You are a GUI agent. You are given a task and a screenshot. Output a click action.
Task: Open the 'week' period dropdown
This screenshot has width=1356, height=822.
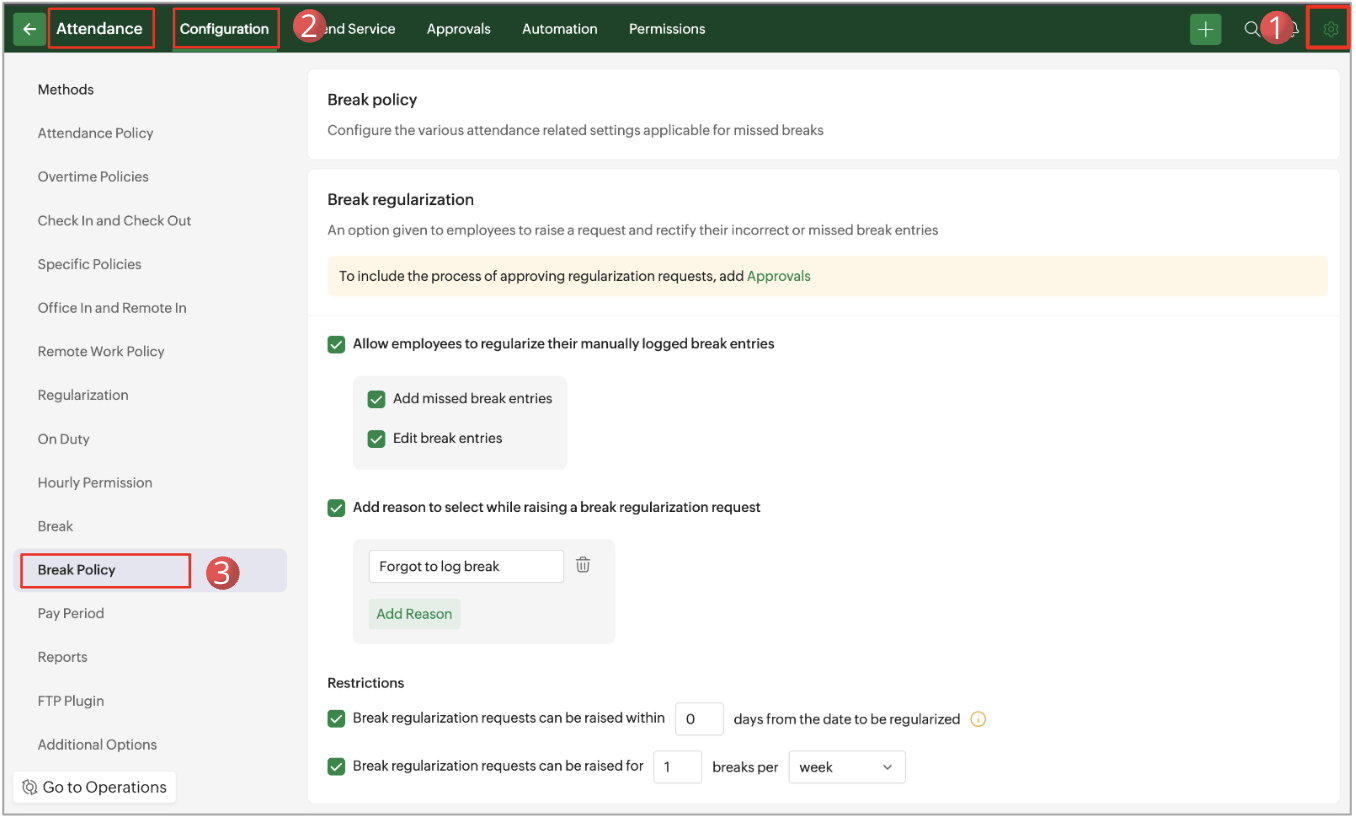(846, 767)
